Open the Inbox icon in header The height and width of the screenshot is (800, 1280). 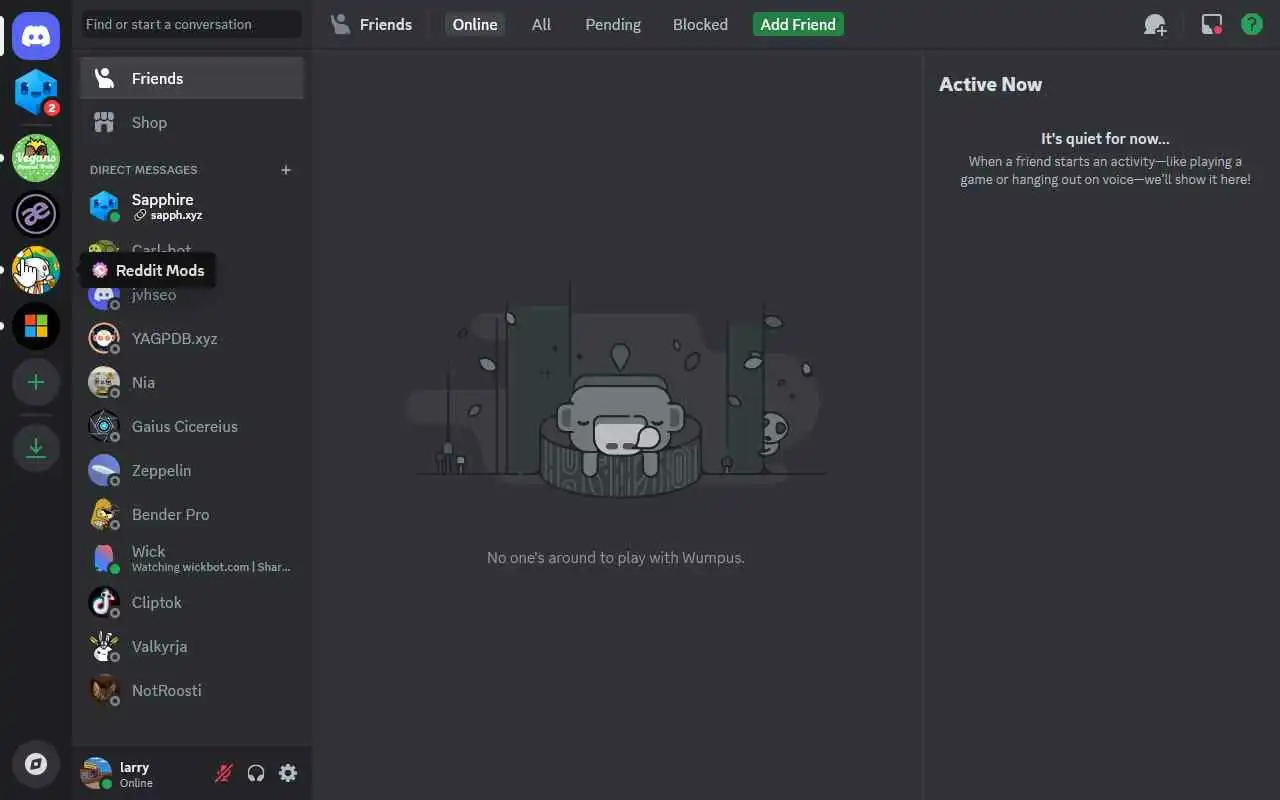pyautogui.click(x=1212, y=24)
